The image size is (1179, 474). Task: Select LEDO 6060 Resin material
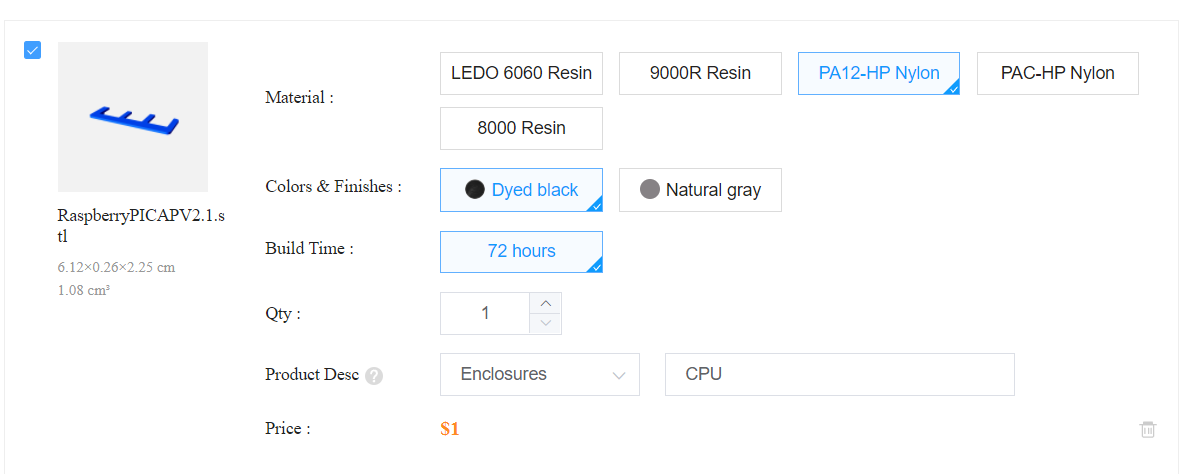pyautogui.click(x=521, y=73)
